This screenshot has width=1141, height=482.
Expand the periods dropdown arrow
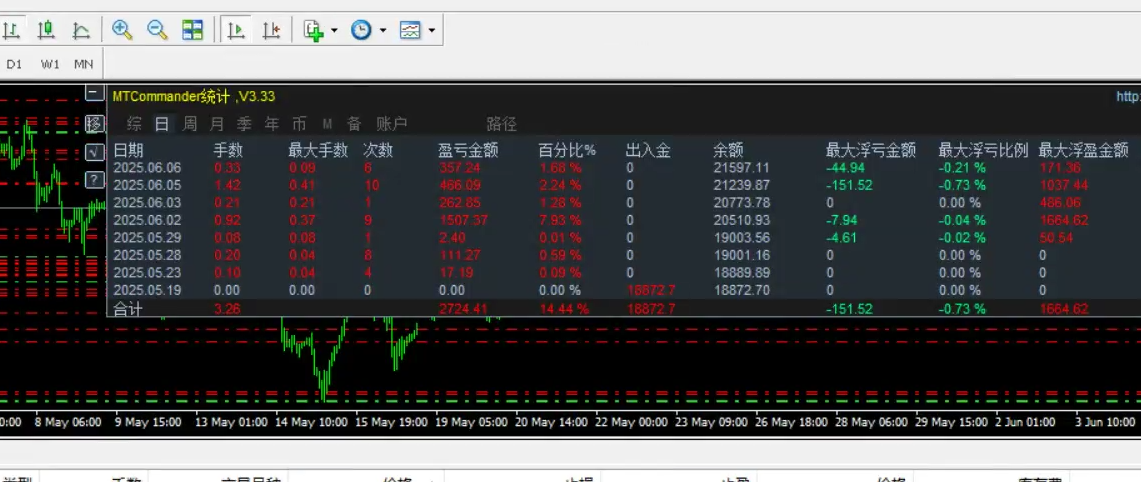point(383,31)
